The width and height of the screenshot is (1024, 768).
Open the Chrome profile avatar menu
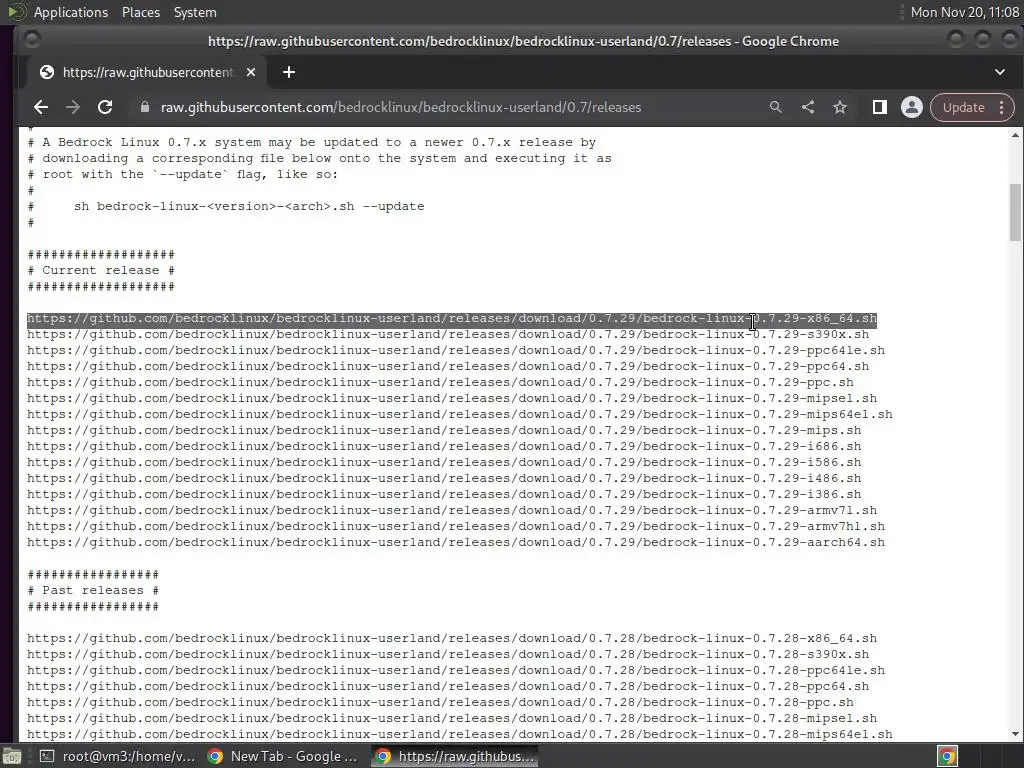[x=912, y=107]
